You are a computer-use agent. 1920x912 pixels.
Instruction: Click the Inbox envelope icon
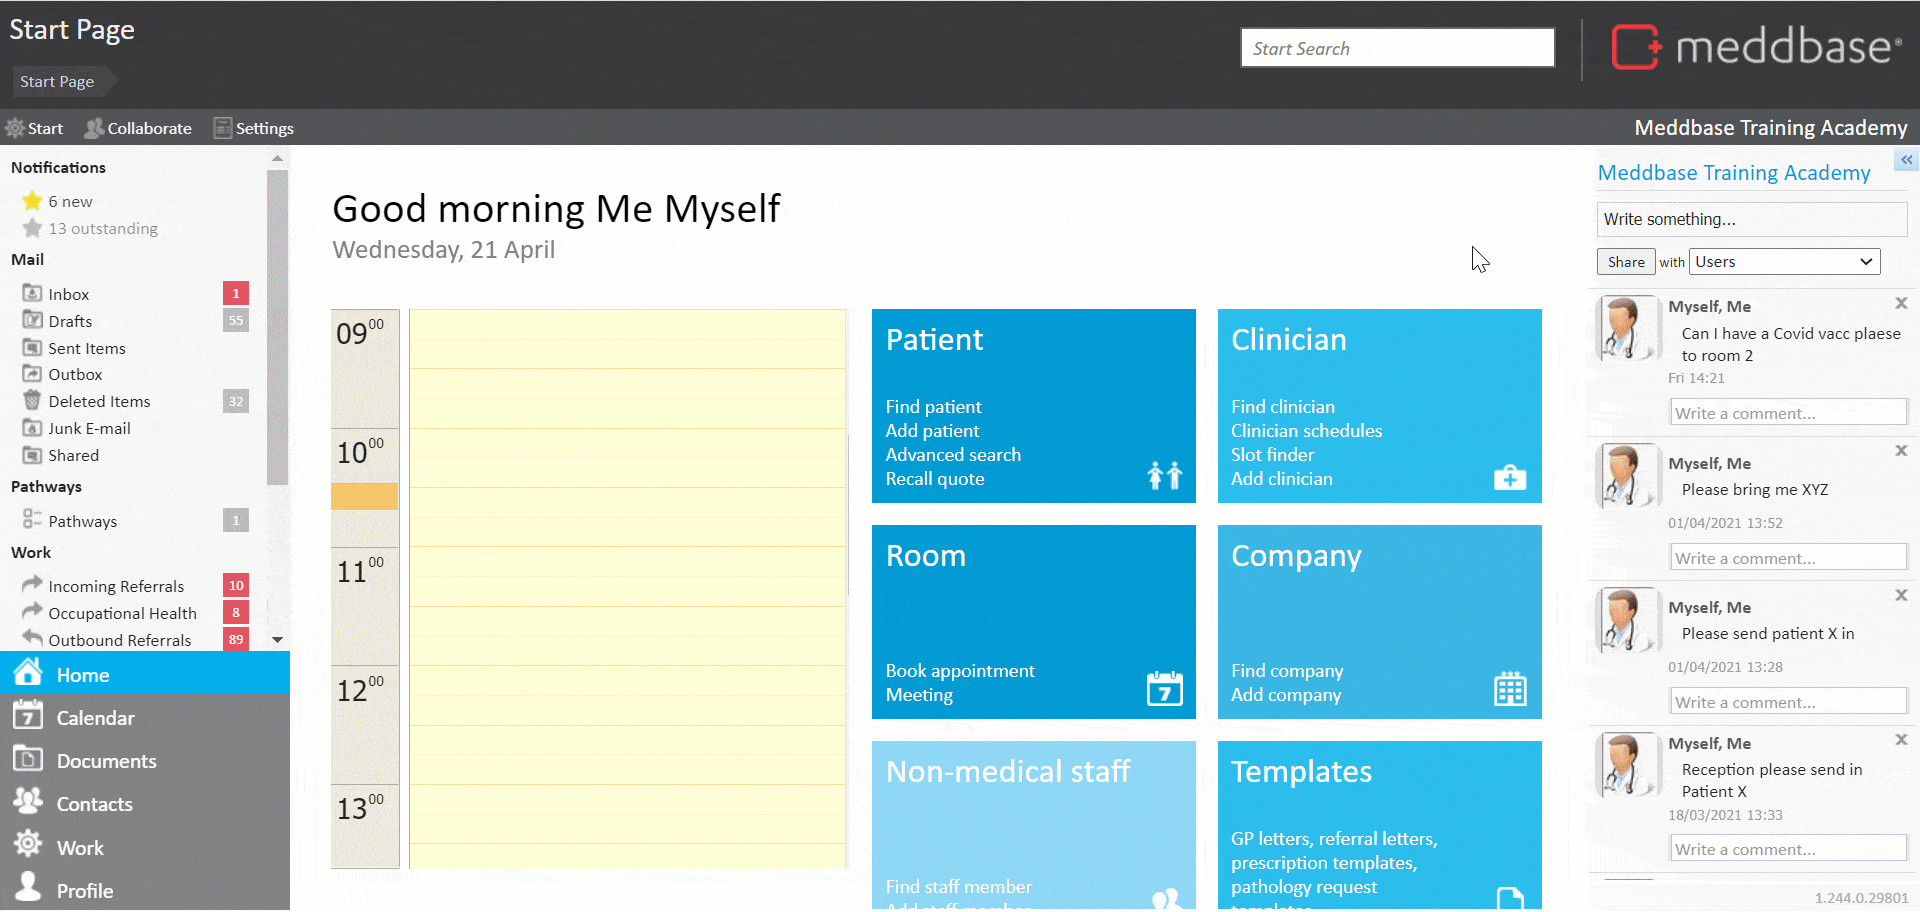[32, 293]
